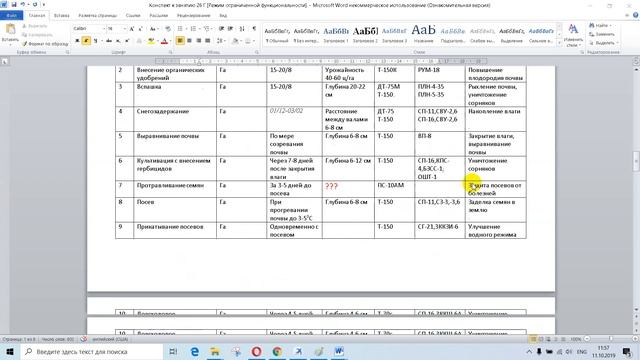Click text highlight color button

(151, 41)
